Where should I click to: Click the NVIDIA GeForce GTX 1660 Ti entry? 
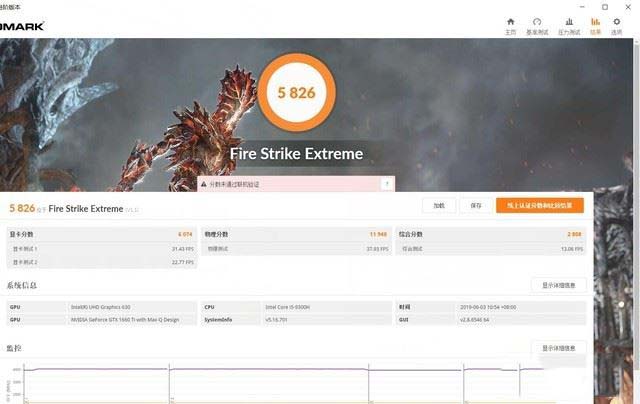pos(125,320)
